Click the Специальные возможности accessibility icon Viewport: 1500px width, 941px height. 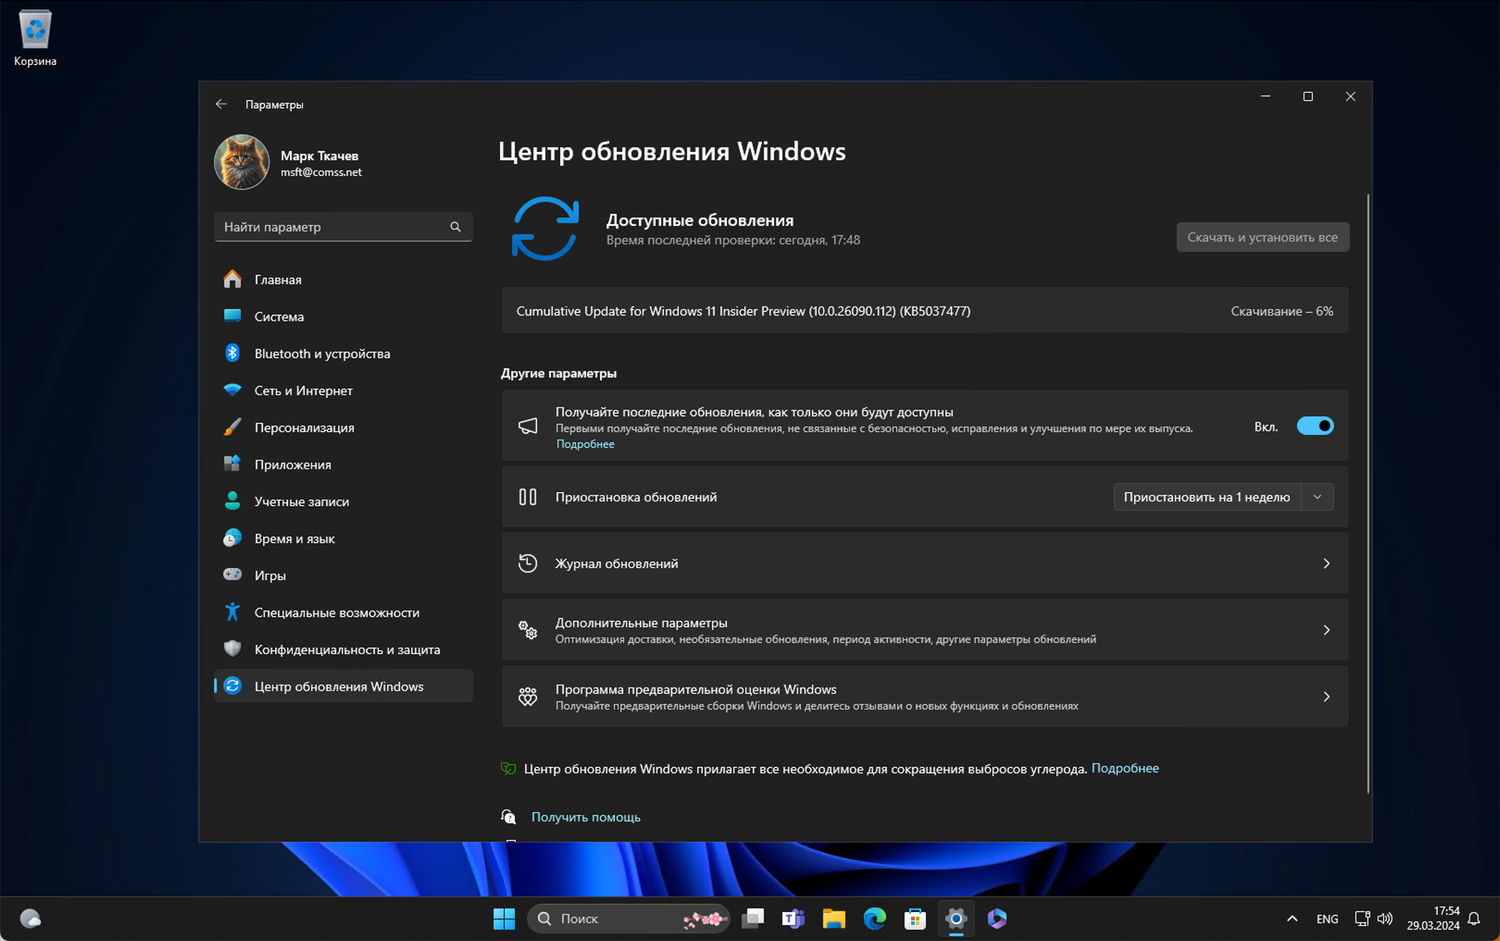click(232, 612)
